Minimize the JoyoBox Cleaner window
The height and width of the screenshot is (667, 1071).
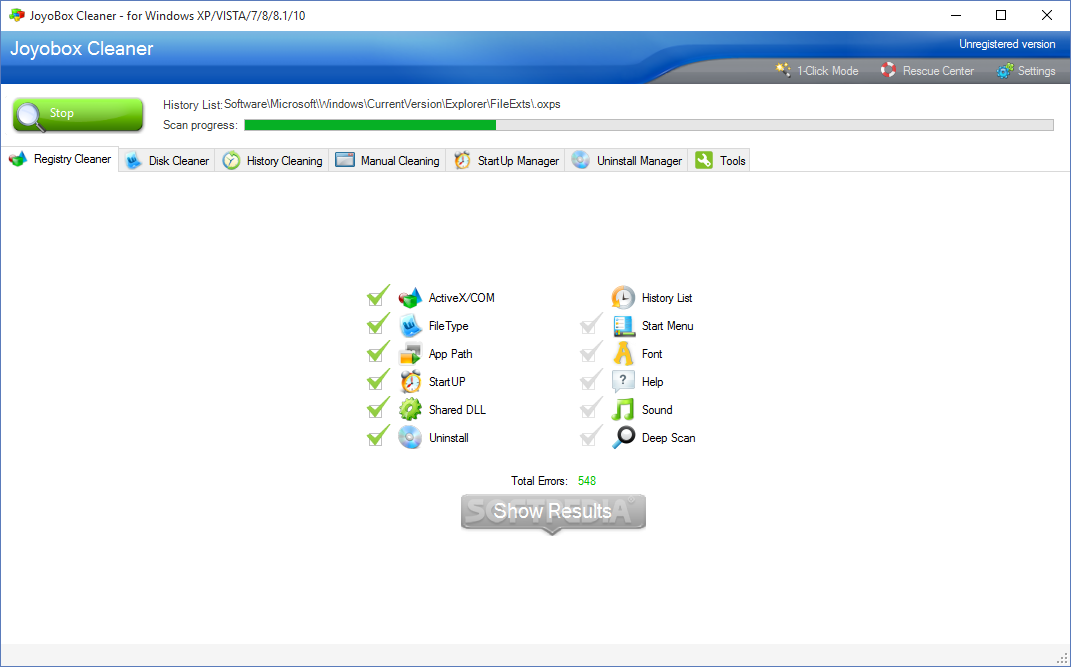tap(955, 15)
